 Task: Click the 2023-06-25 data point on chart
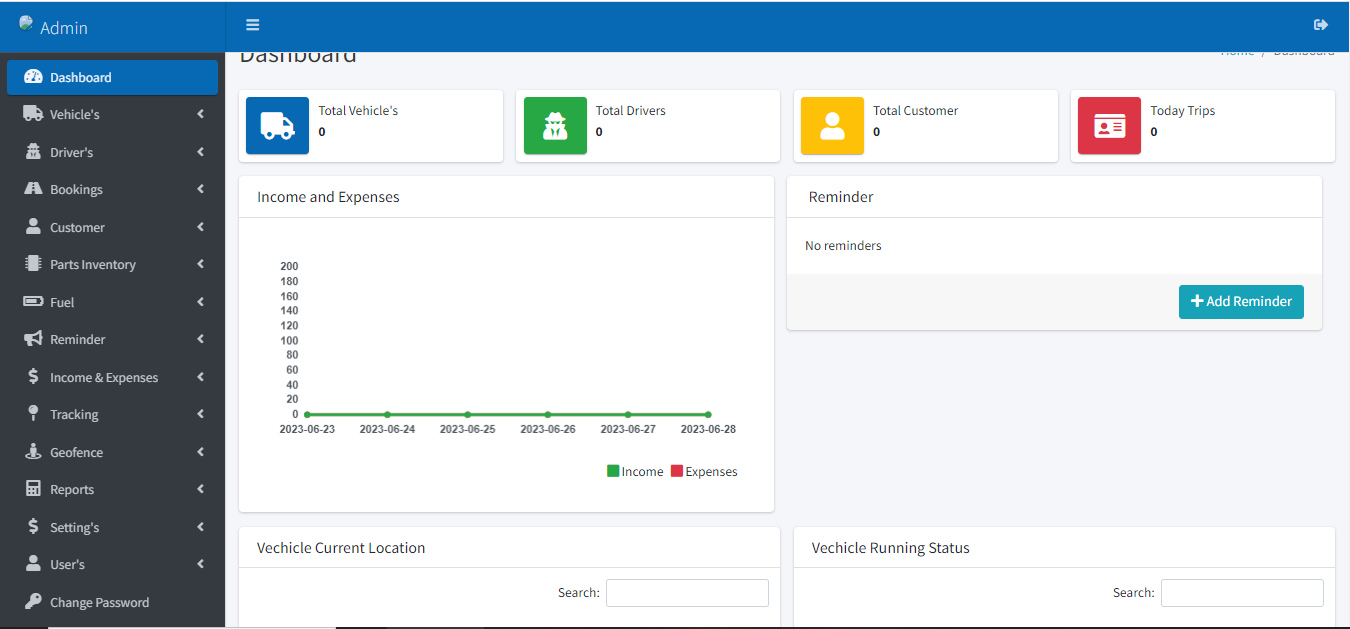click(x=467, y=414)
